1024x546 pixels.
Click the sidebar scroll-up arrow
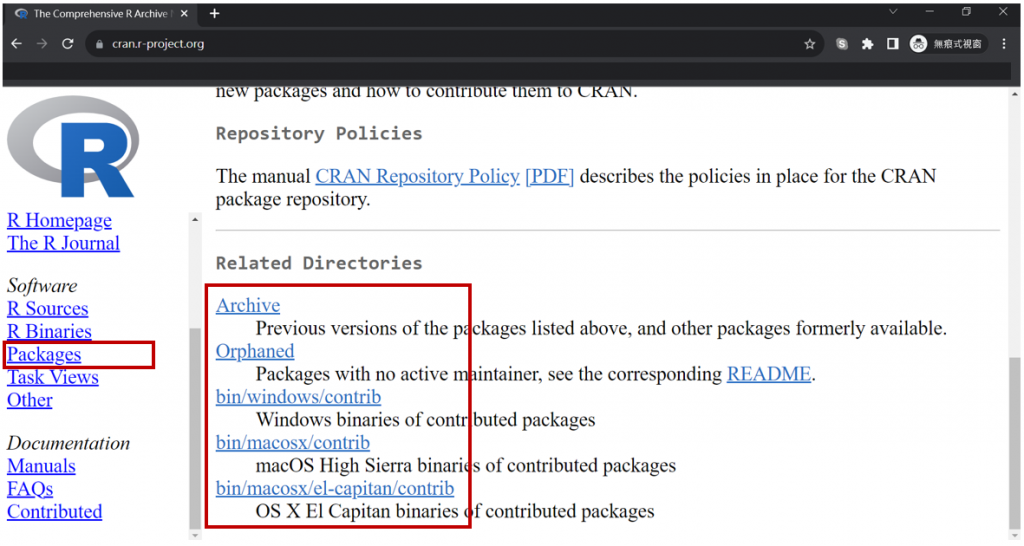coord(195,220)
